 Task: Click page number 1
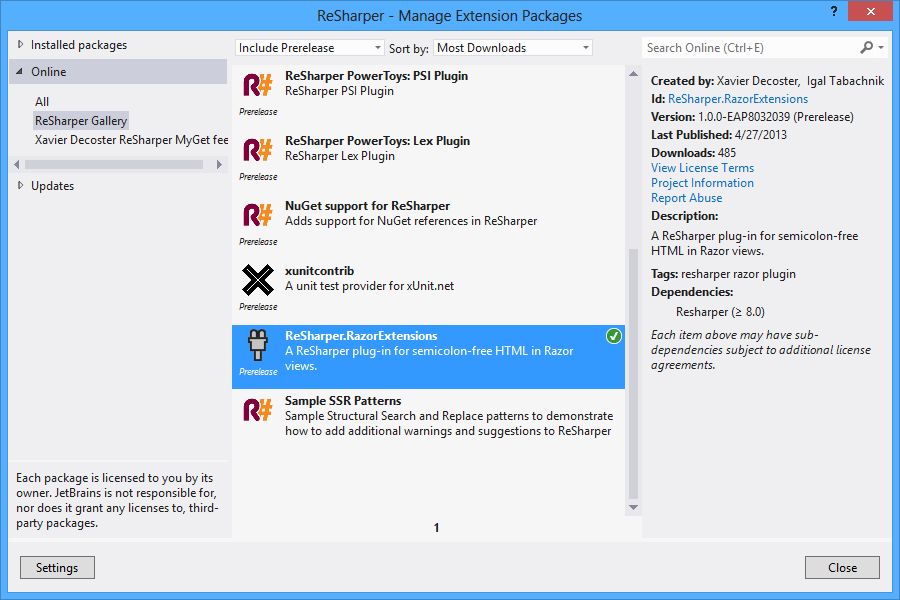436,527
